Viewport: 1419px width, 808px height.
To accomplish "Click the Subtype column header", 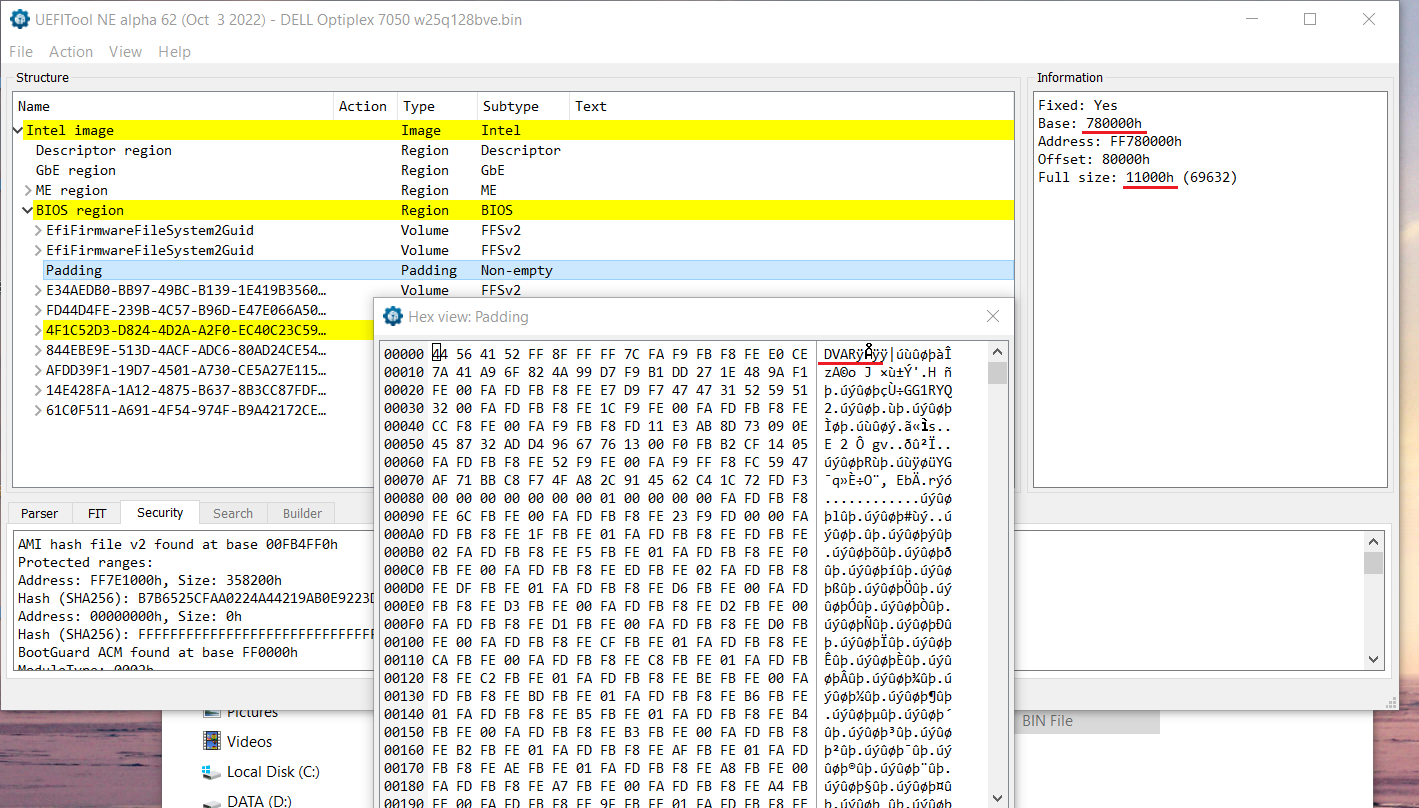I will click(510, 106).
